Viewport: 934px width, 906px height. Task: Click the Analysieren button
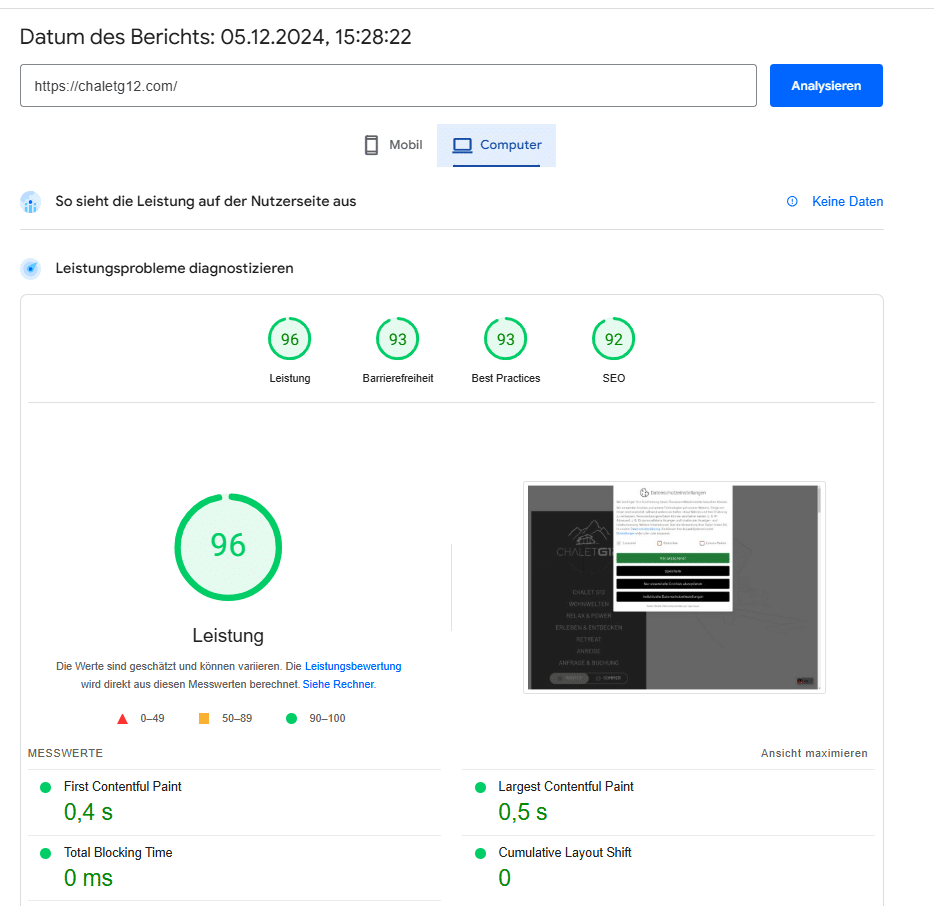(x=826, y=86)
